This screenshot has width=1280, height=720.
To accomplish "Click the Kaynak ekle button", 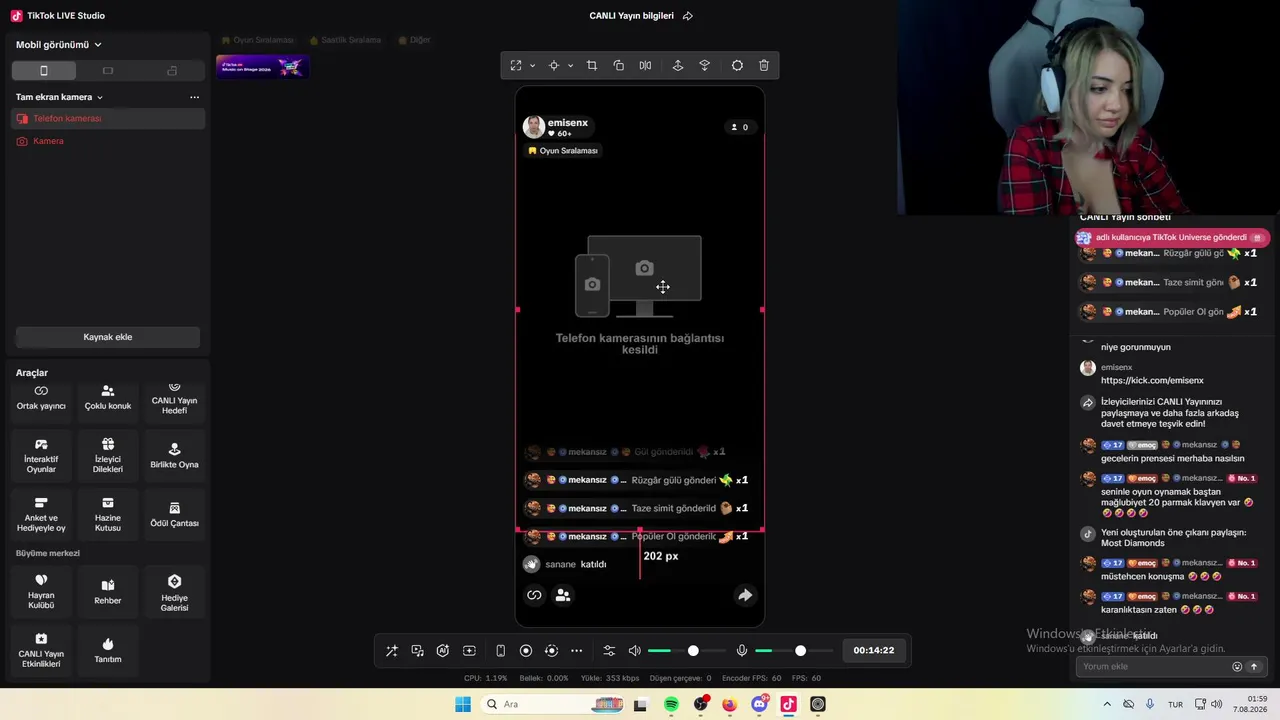I will (108, 337).
